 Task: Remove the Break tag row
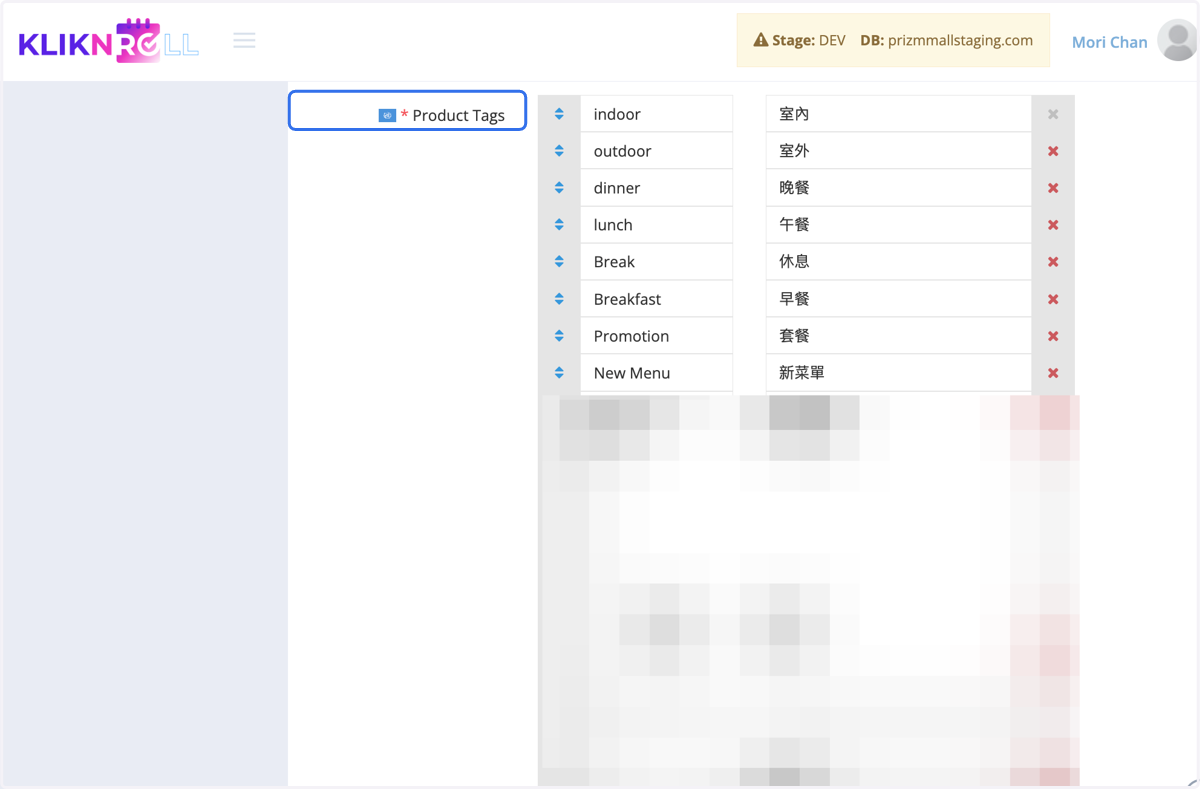(x=1053, y=262)
